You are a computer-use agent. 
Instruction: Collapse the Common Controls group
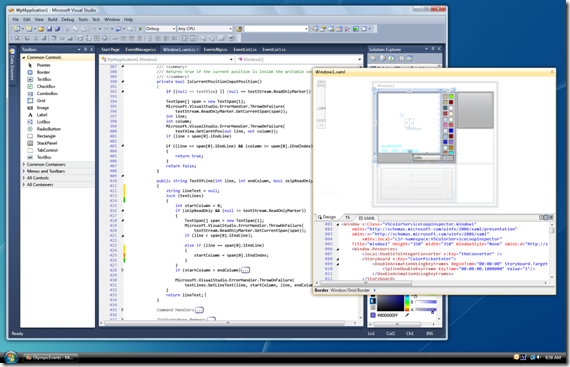(x=24, y=57)
